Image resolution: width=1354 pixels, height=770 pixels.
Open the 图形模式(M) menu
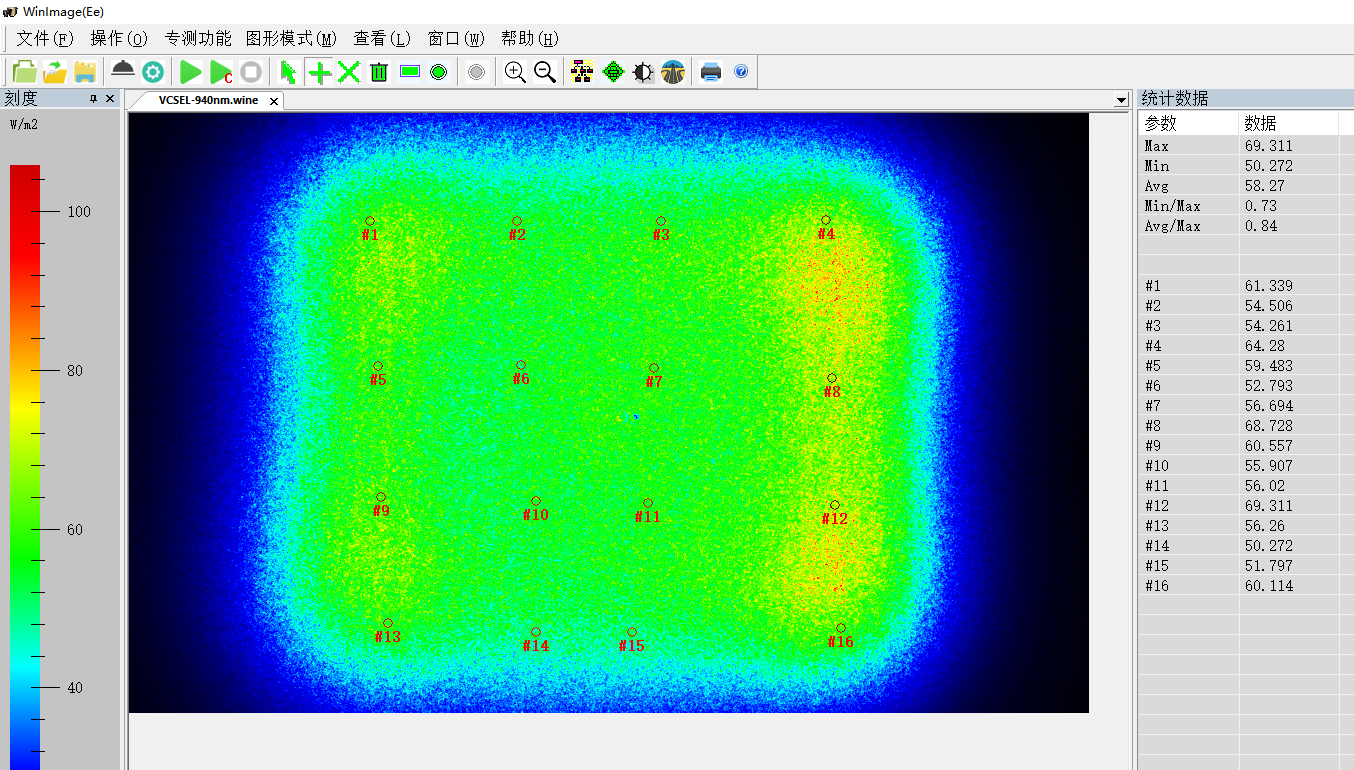291,39
